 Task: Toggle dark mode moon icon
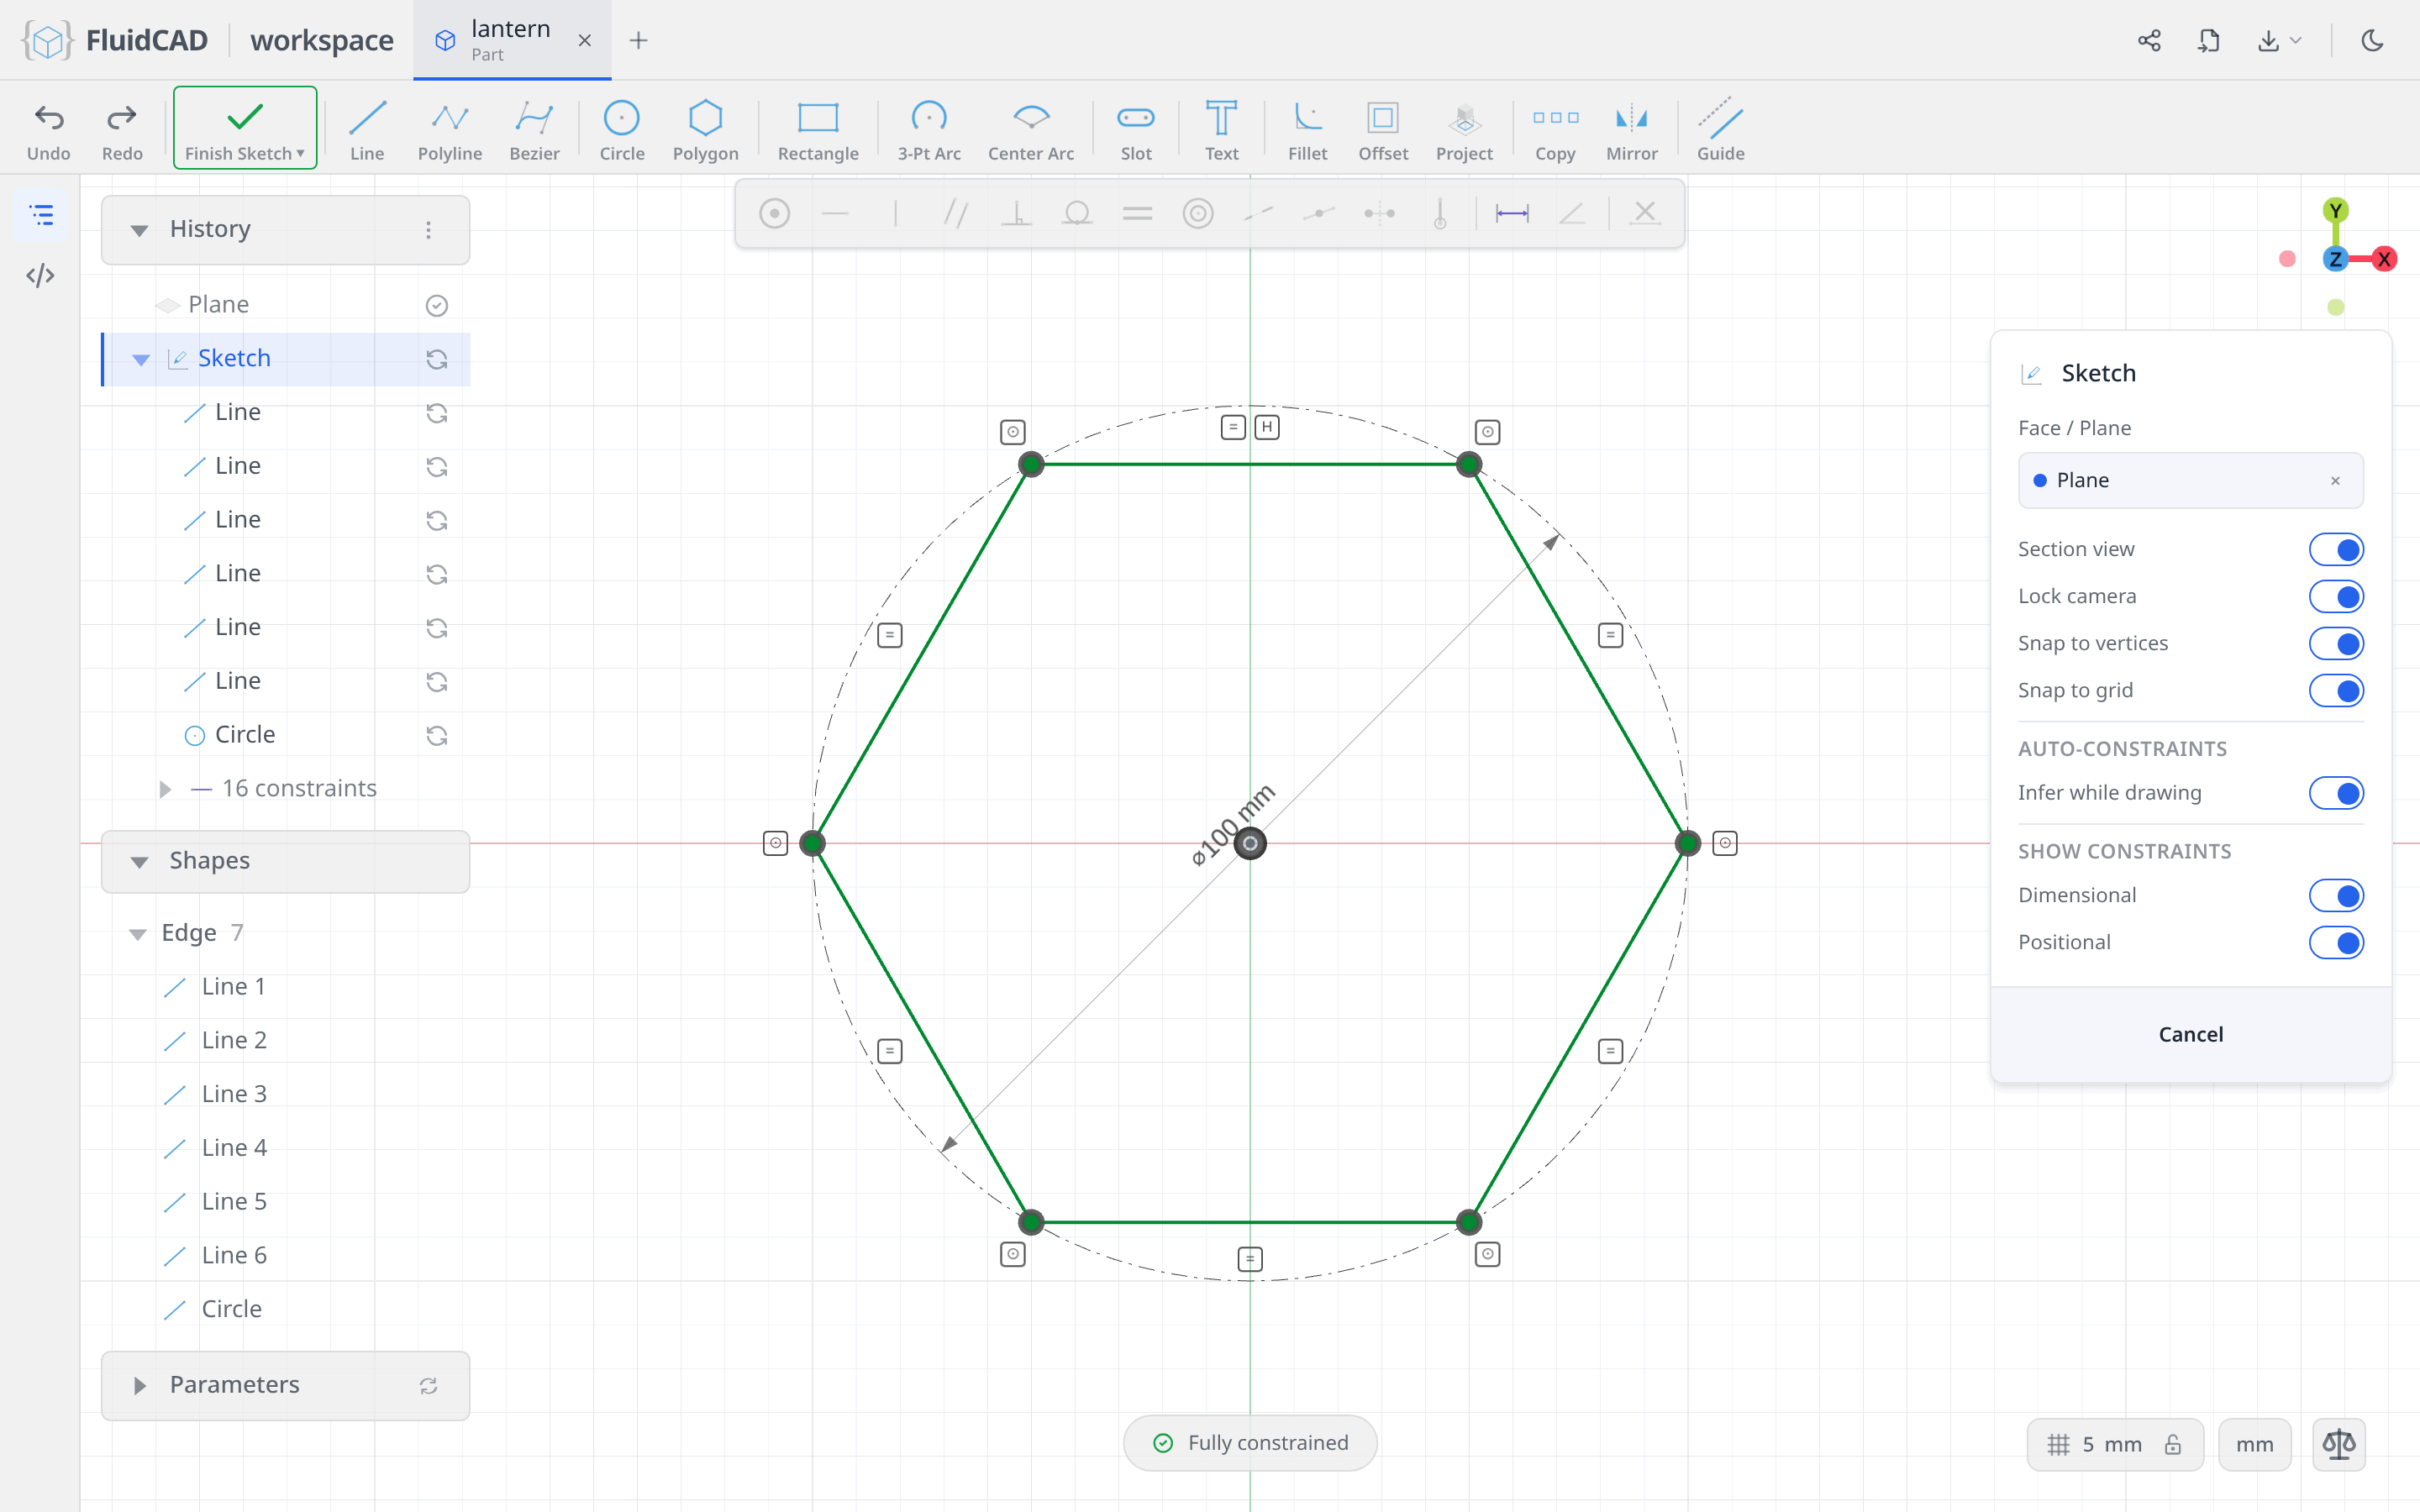[x=2372, y=40]
